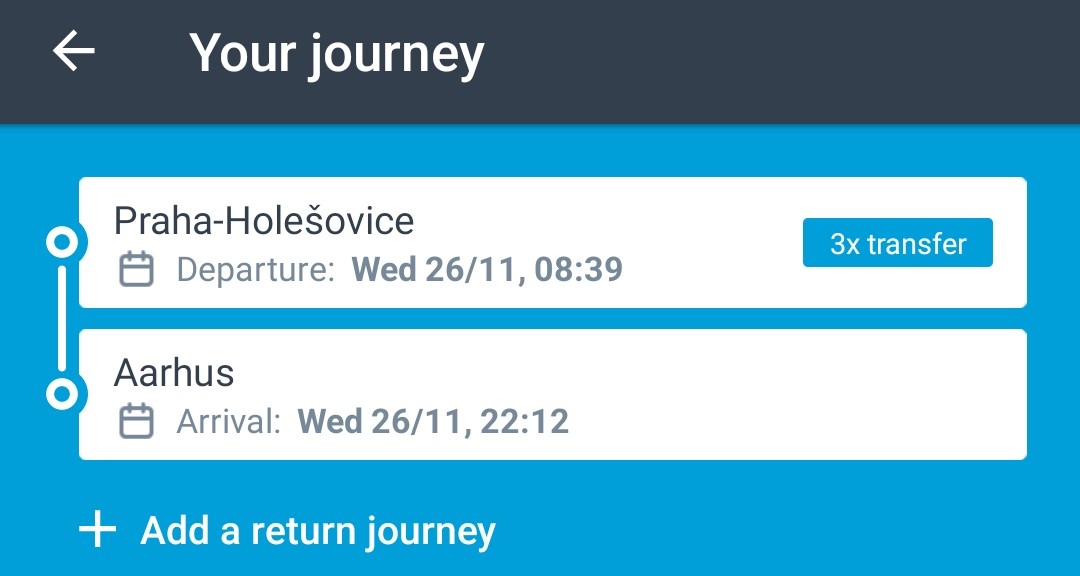Tap the plus icon for return journey
Screen dimensions: 1080x576
click(97, 530)
